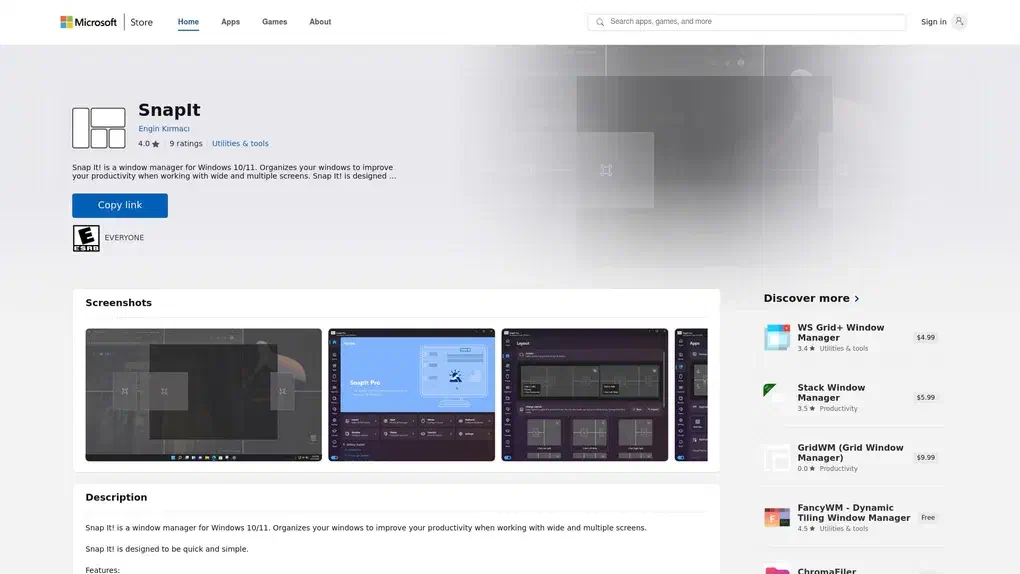Click the Copy link button
The width and height of the screenshot is (1020, 574).
[120, 205]
